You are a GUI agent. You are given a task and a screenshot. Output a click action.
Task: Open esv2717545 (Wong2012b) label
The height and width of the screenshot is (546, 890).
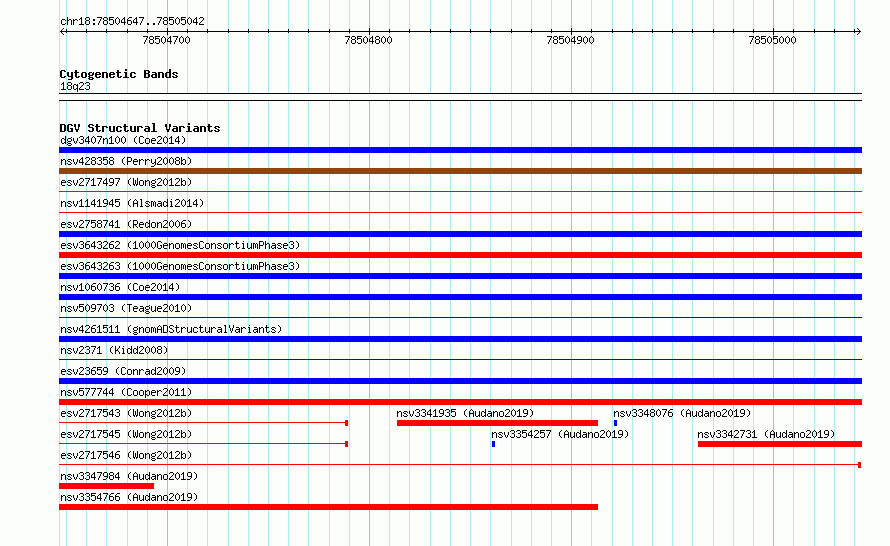[126, 434]
